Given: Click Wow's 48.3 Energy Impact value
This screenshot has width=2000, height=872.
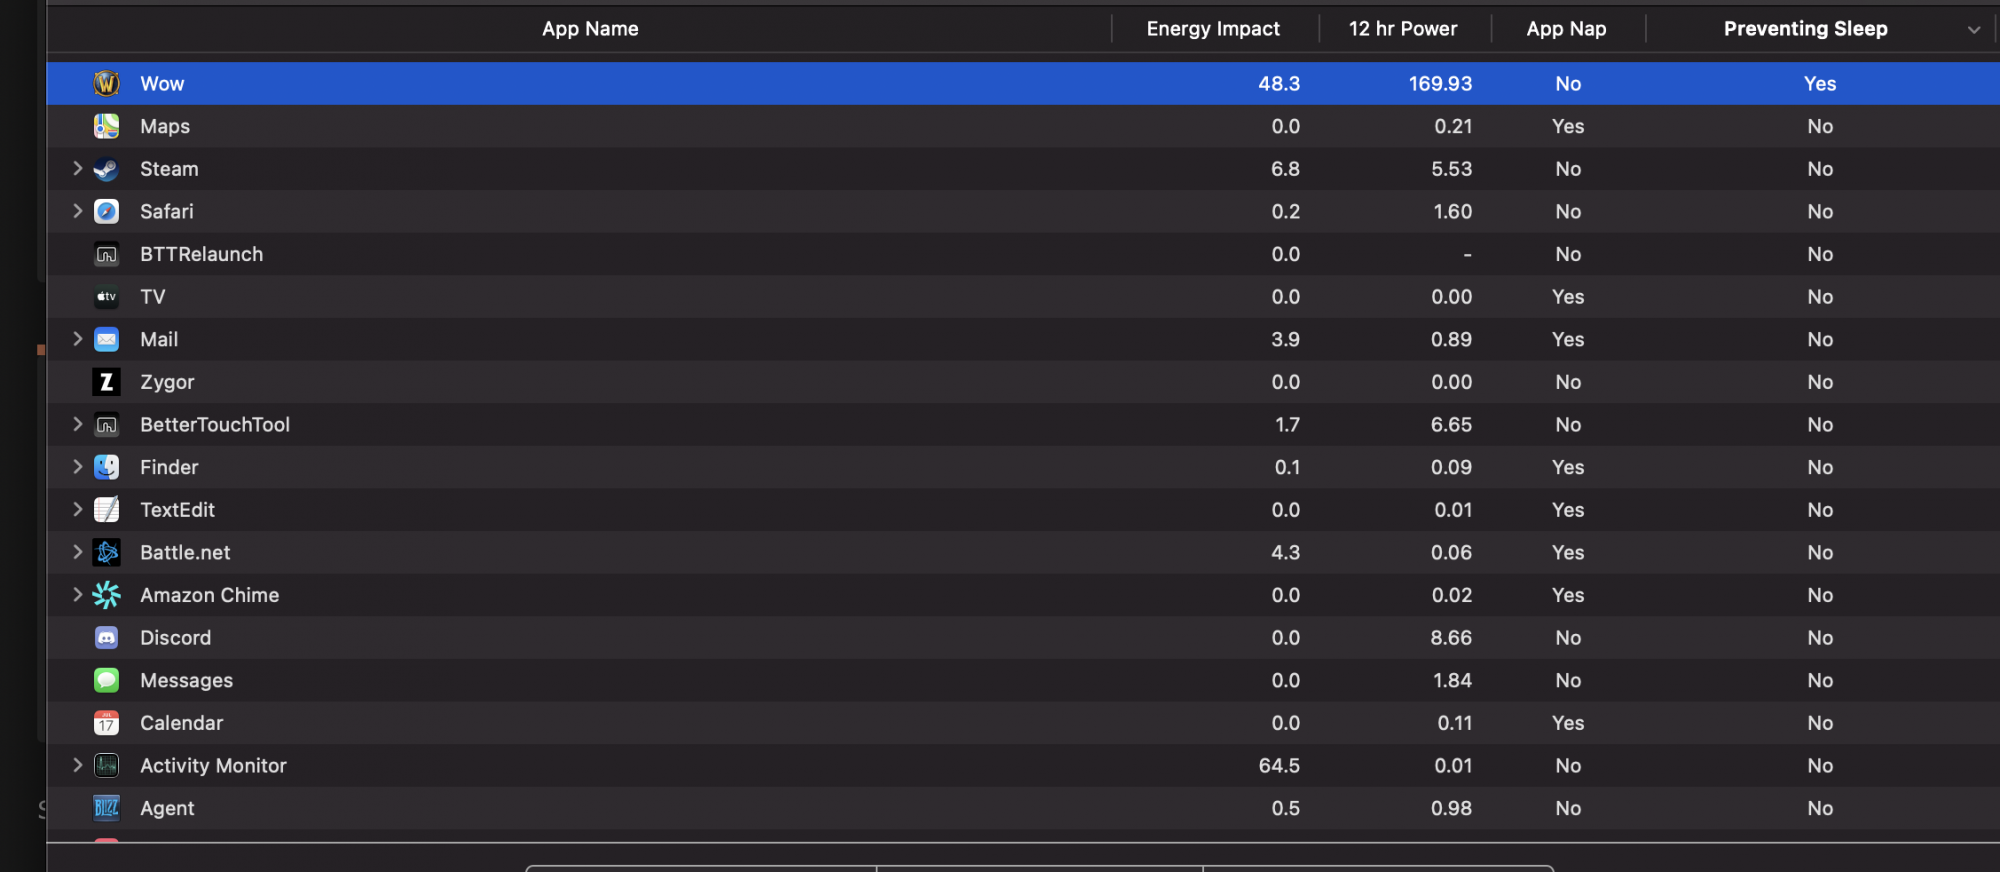Looking at the screenshot, I should point(1279,84).
